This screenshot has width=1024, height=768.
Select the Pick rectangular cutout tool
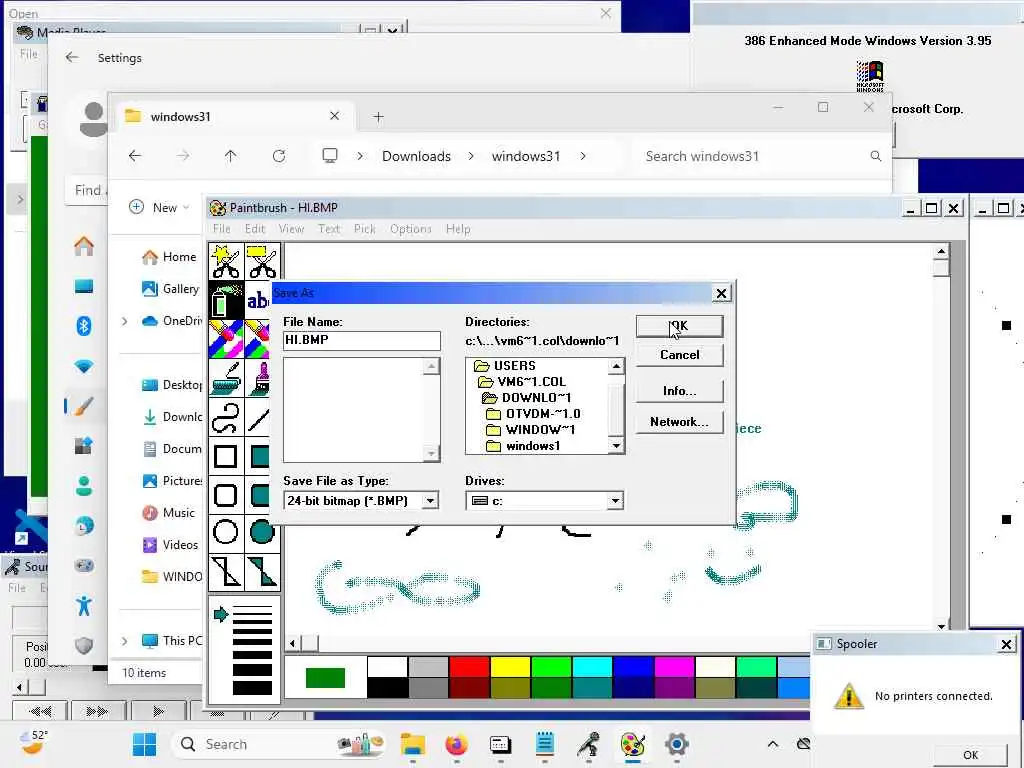coord(262,261)
